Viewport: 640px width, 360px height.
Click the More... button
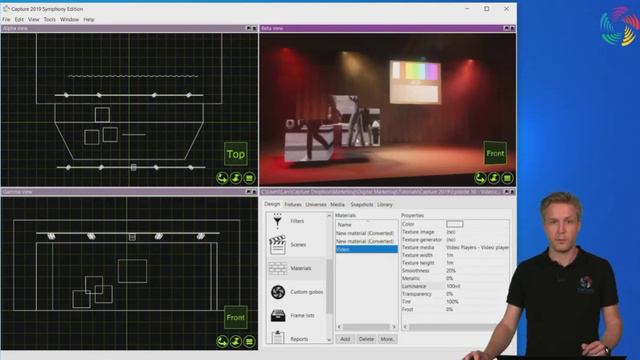(x=387, y=339)
